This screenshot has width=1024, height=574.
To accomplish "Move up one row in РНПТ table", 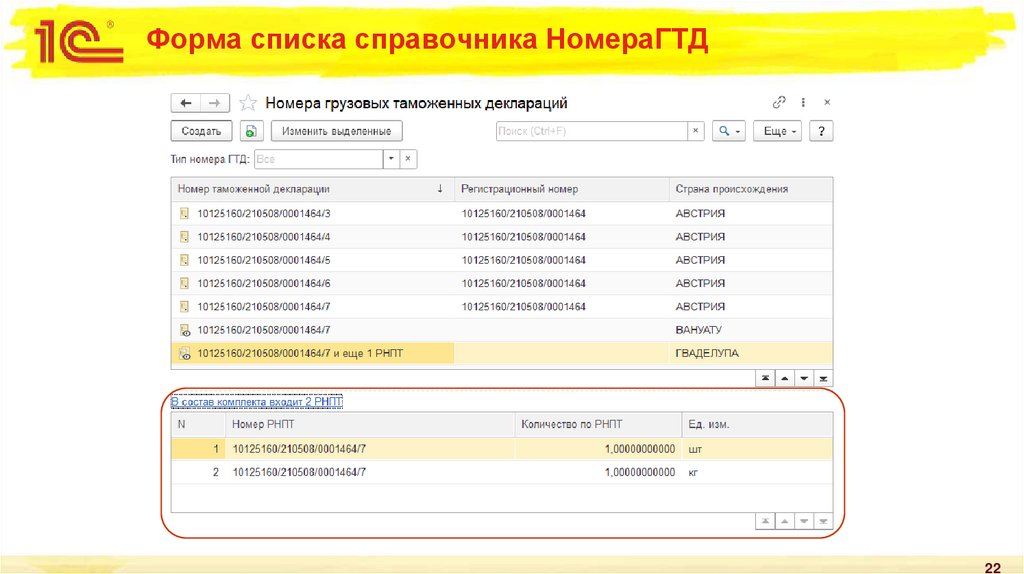I will click(x=784, y=522).
